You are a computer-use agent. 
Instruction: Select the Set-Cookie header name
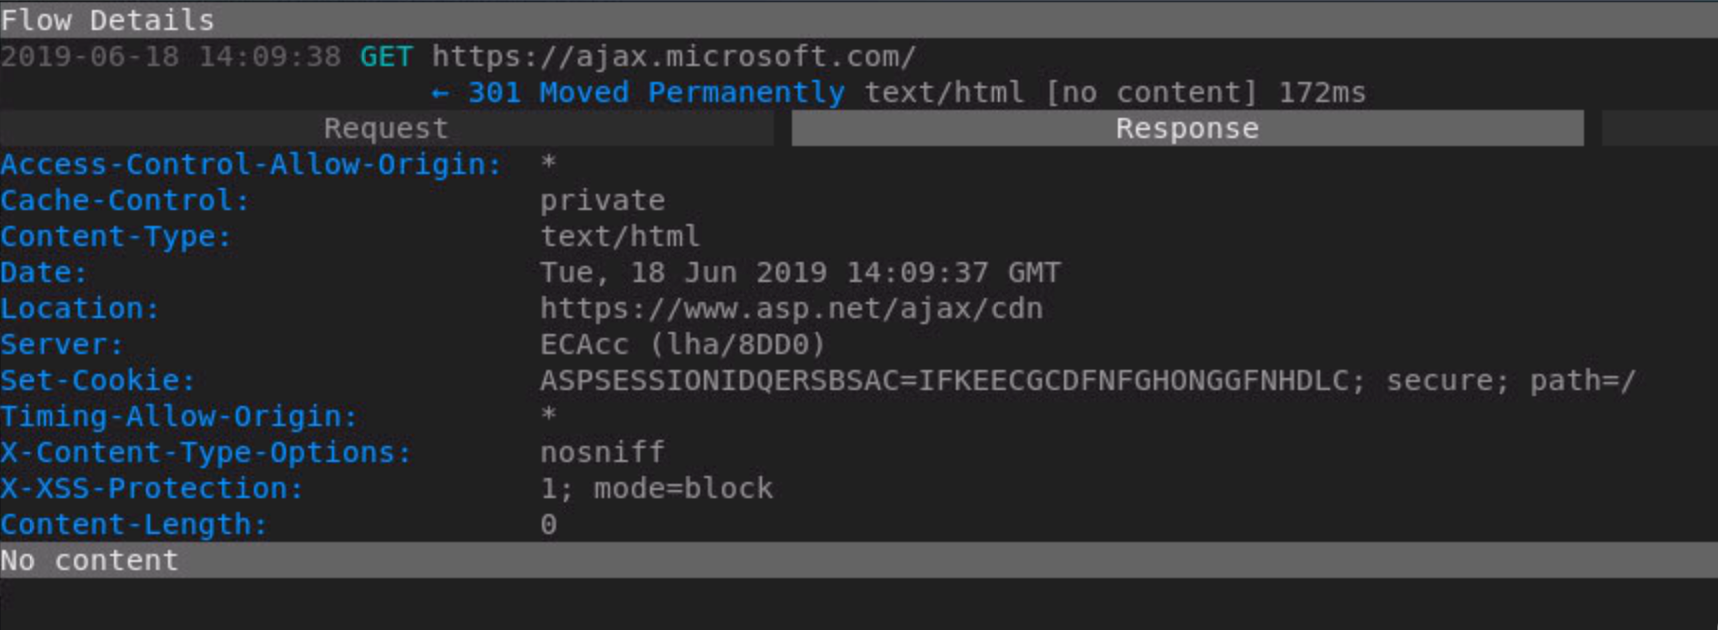pos(98,381)
